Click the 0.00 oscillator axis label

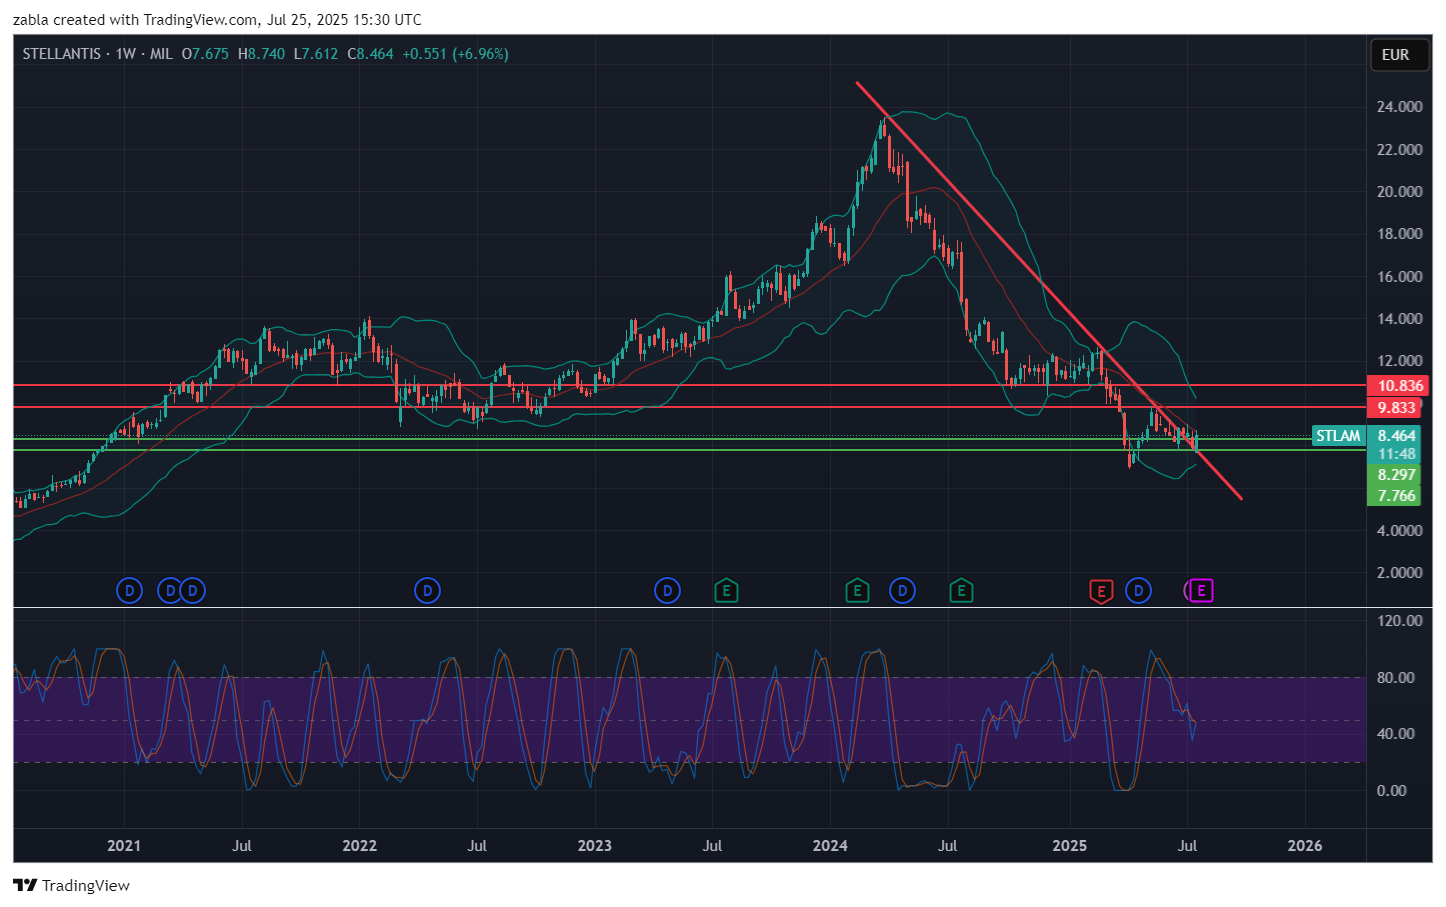(x=1391, y=791)
